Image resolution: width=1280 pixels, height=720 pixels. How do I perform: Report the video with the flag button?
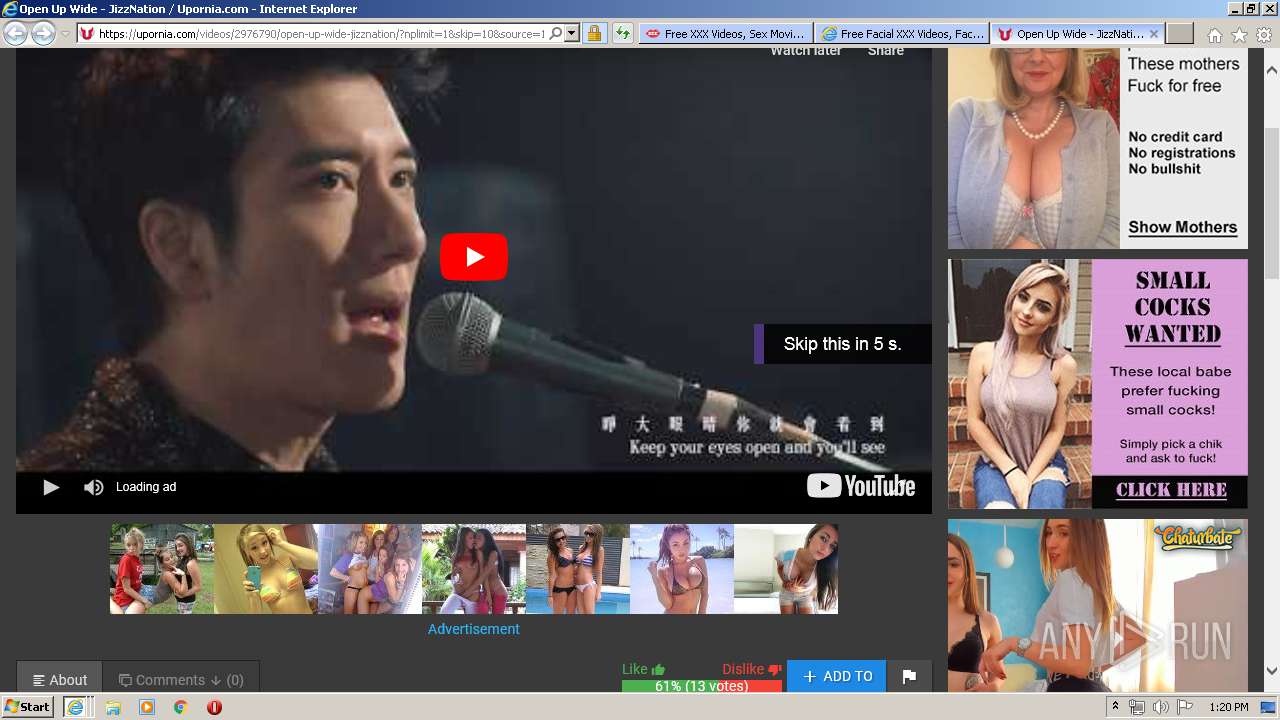909,677
